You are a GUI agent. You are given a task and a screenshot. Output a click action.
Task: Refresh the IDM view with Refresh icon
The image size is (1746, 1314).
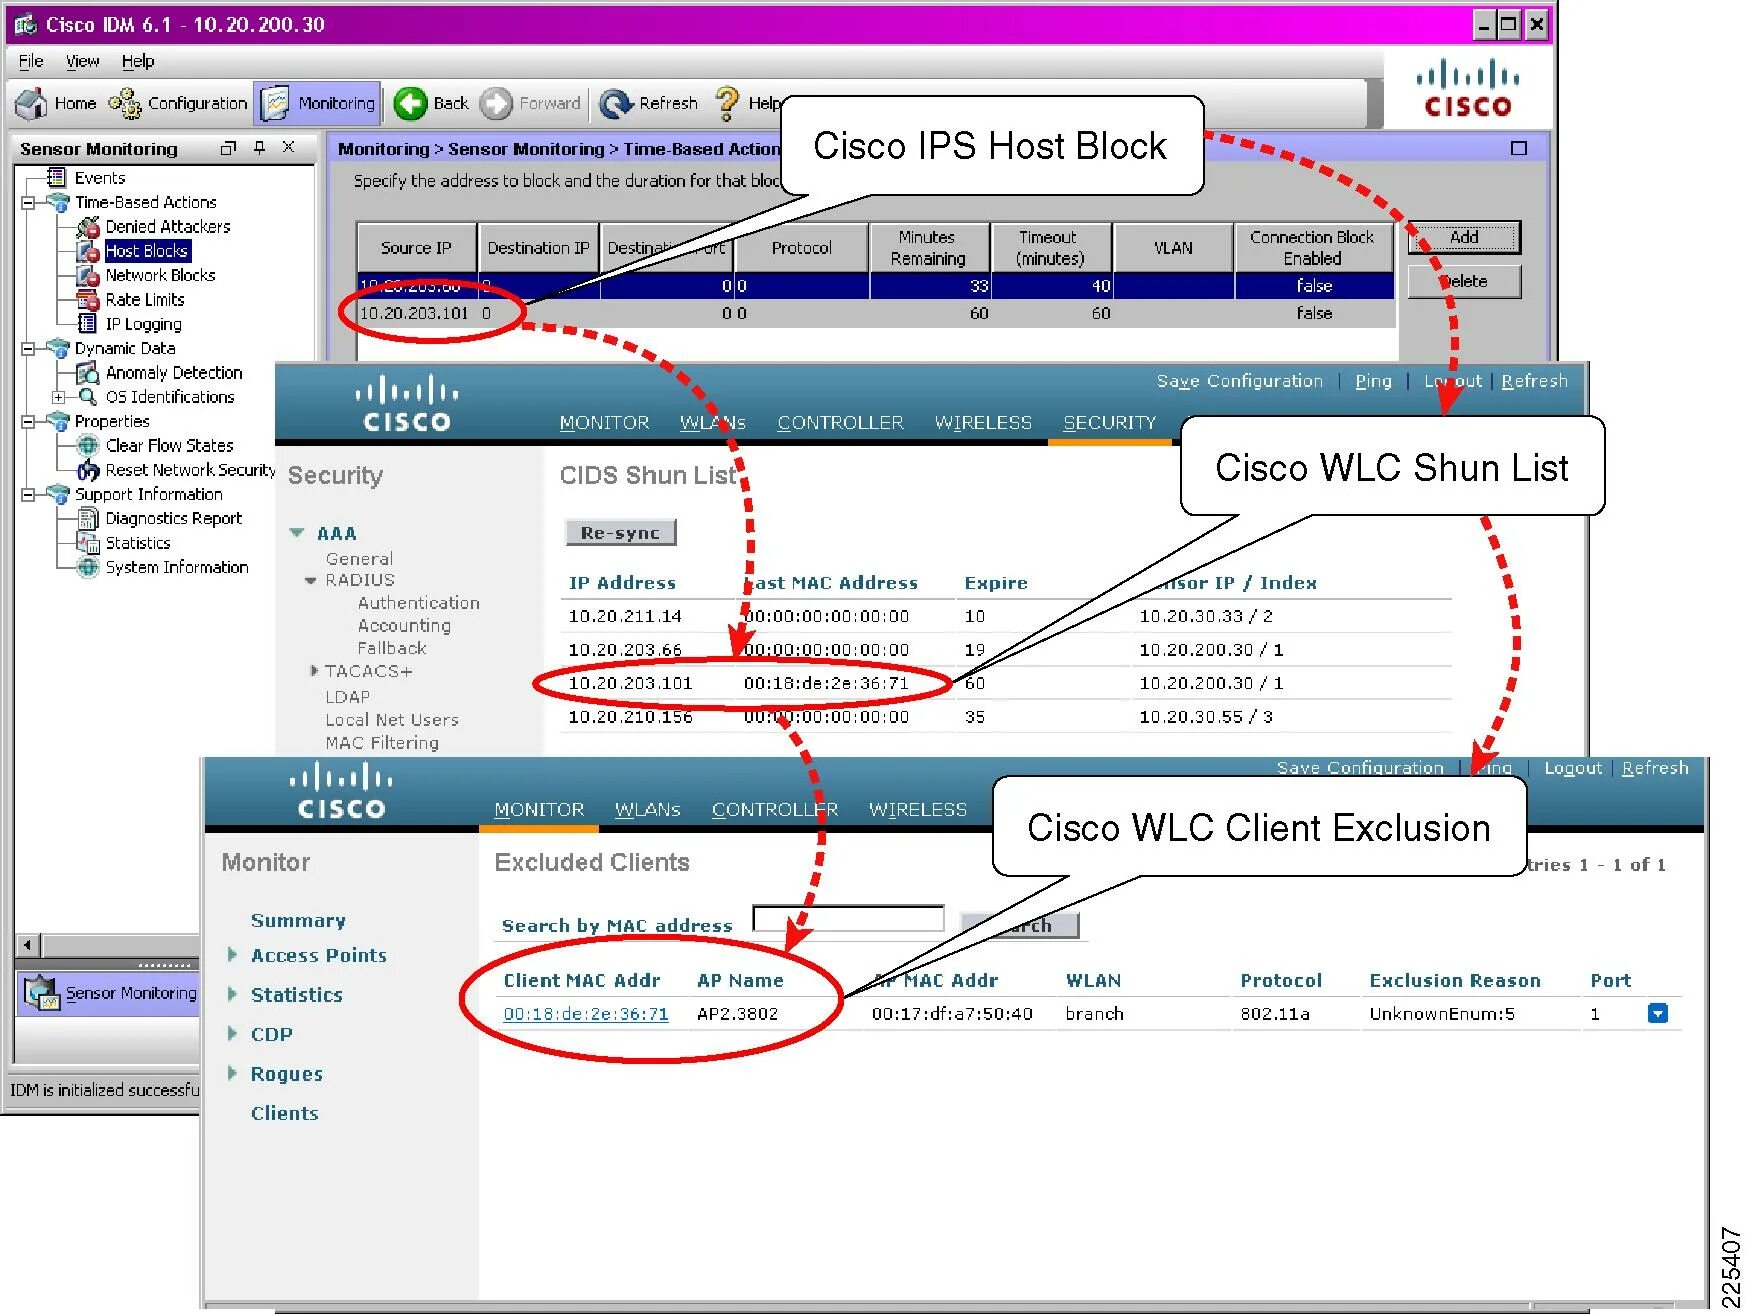616,103
